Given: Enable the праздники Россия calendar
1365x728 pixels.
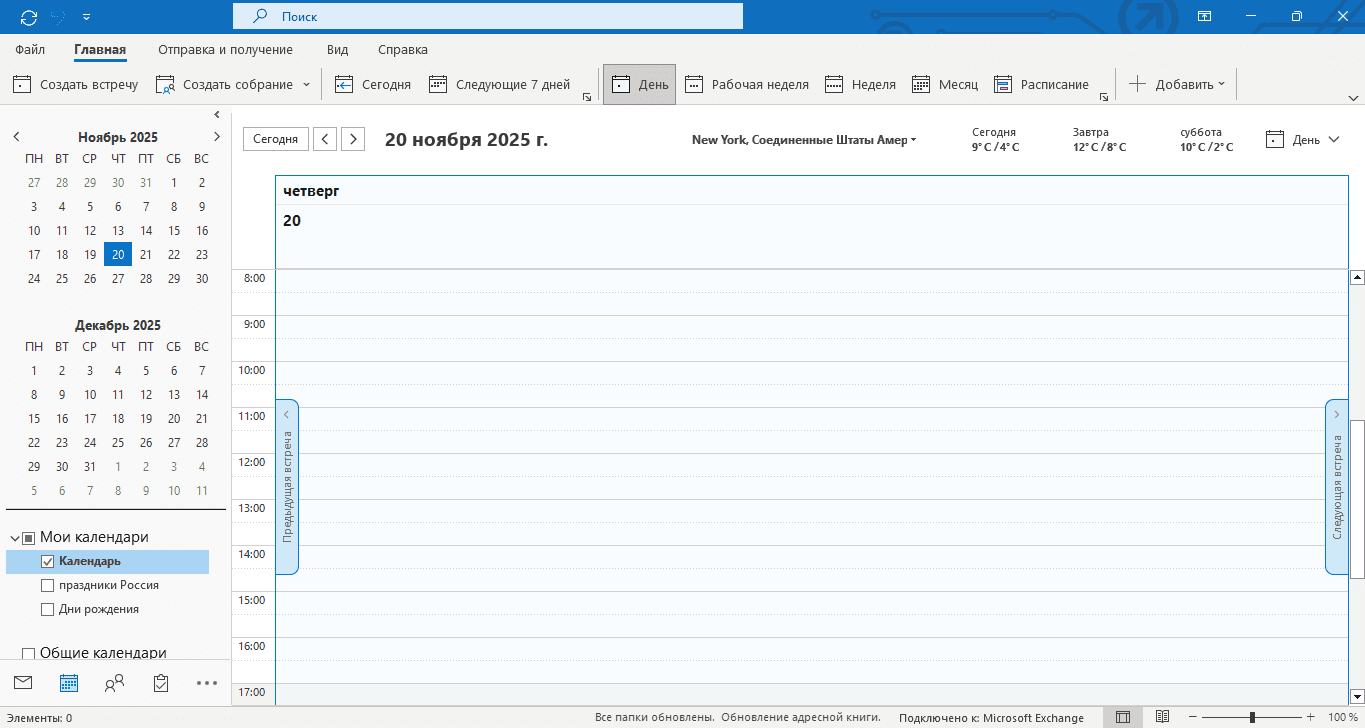Looking at the screenshot, I should (x=47, y=586).
